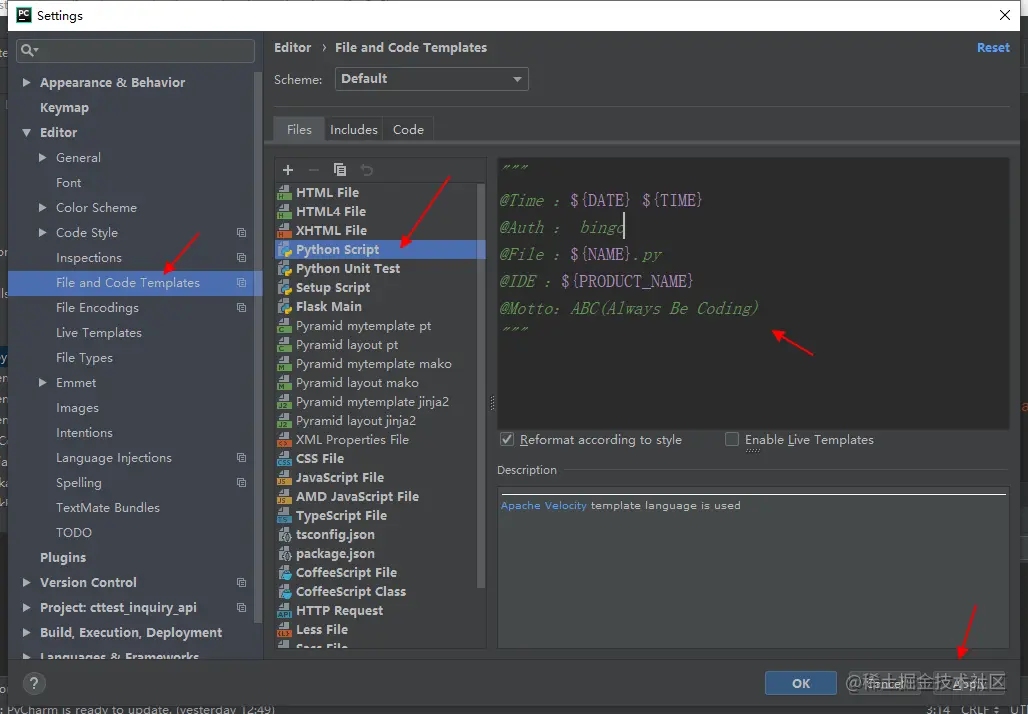Open Plugins settings
Viewport: 1028px width, 714px height.
(63, 558)
